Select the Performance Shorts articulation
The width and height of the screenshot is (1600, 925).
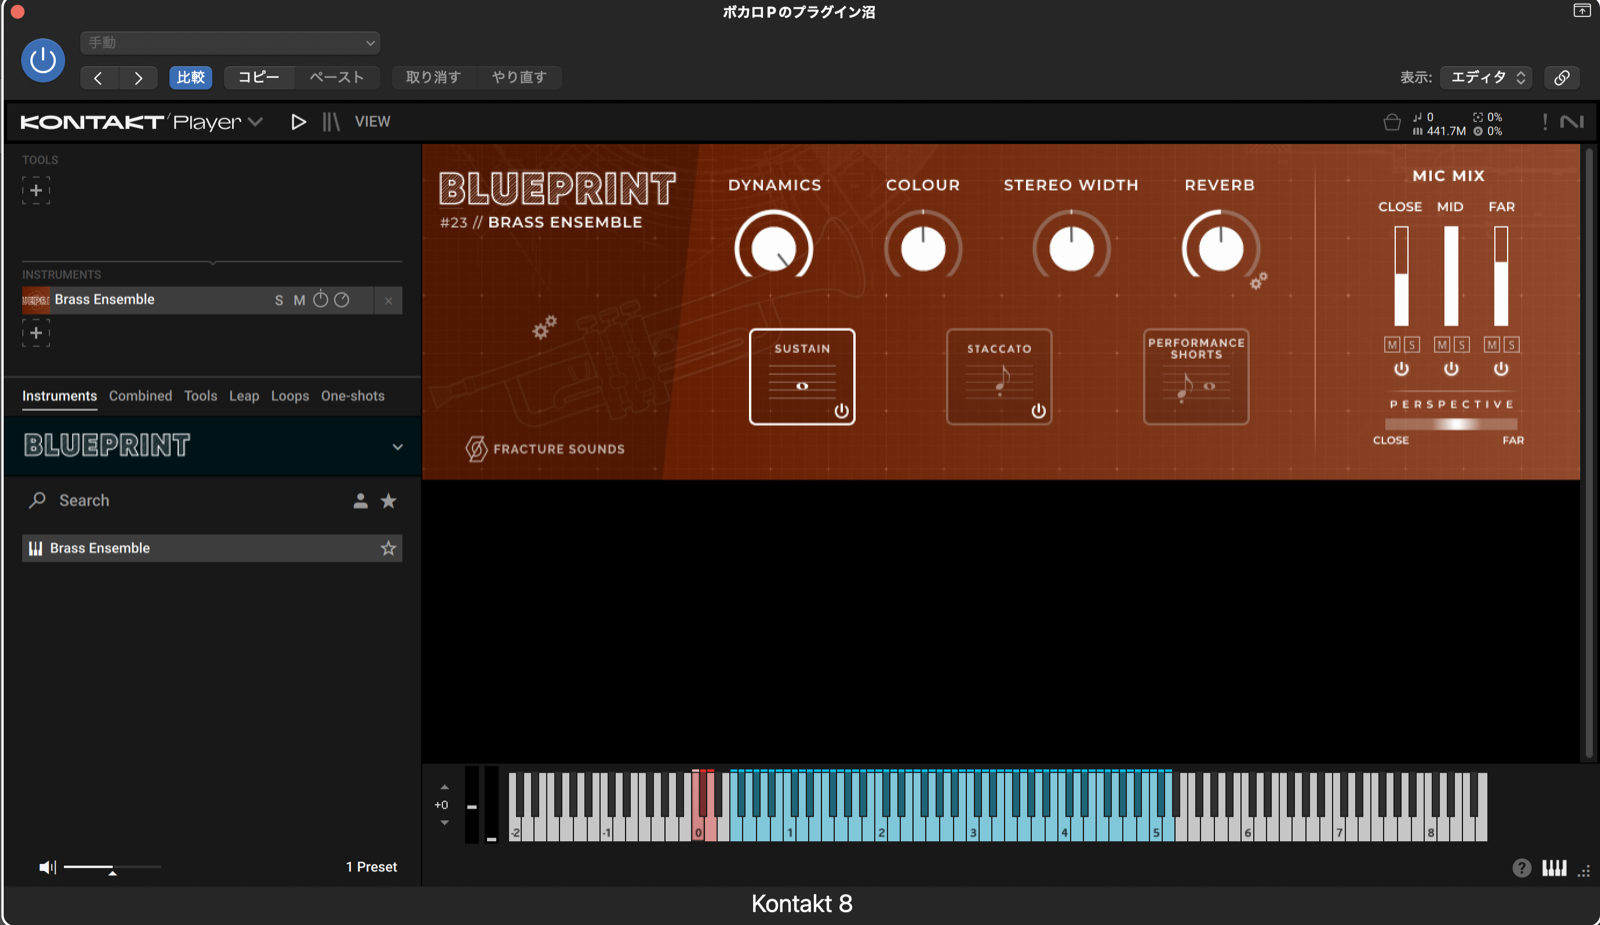[x=1196, y=377]
